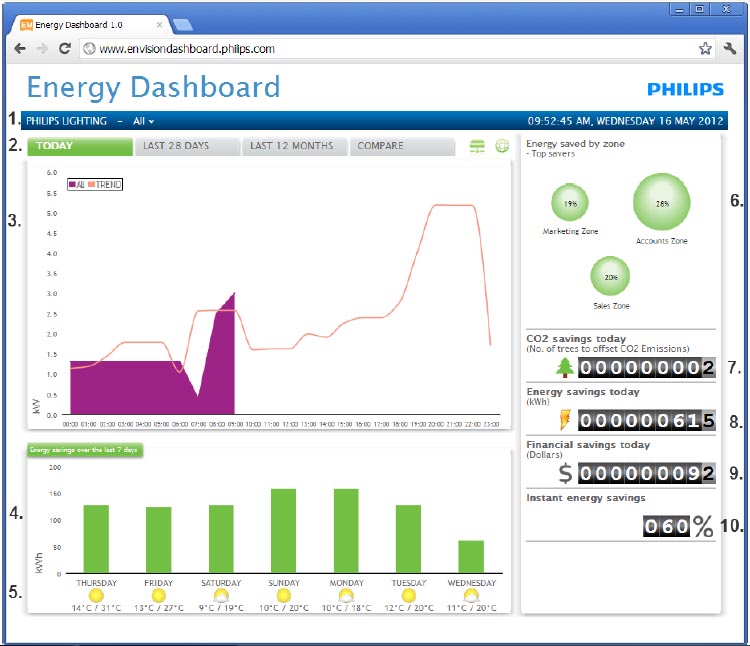This screenshot has width=750, height=646.
Task: Open the browser wrench settings menu
Action: (730, 48)
